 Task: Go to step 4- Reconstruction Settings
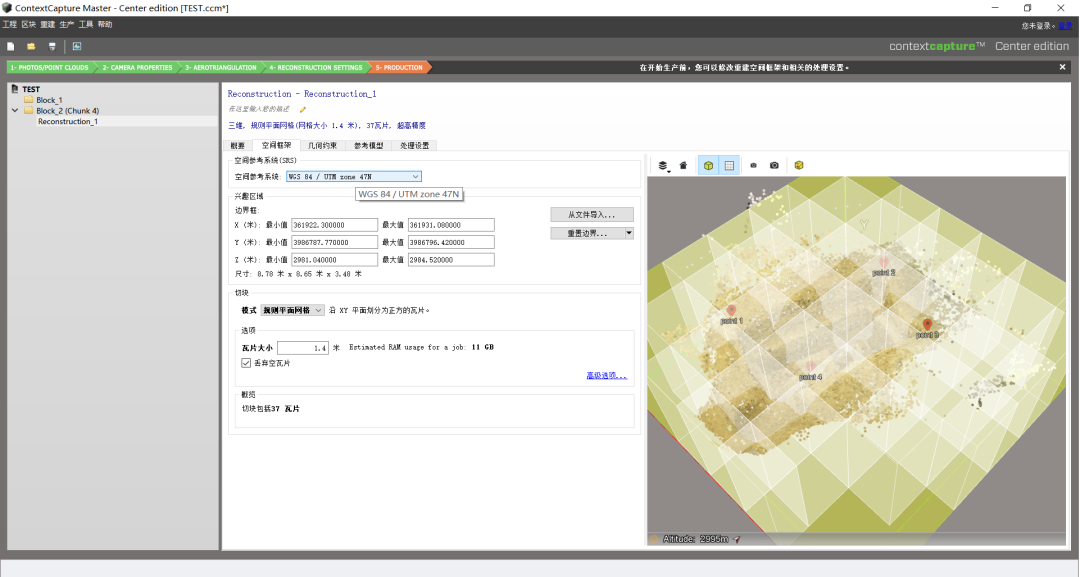[x=315, y=67]
